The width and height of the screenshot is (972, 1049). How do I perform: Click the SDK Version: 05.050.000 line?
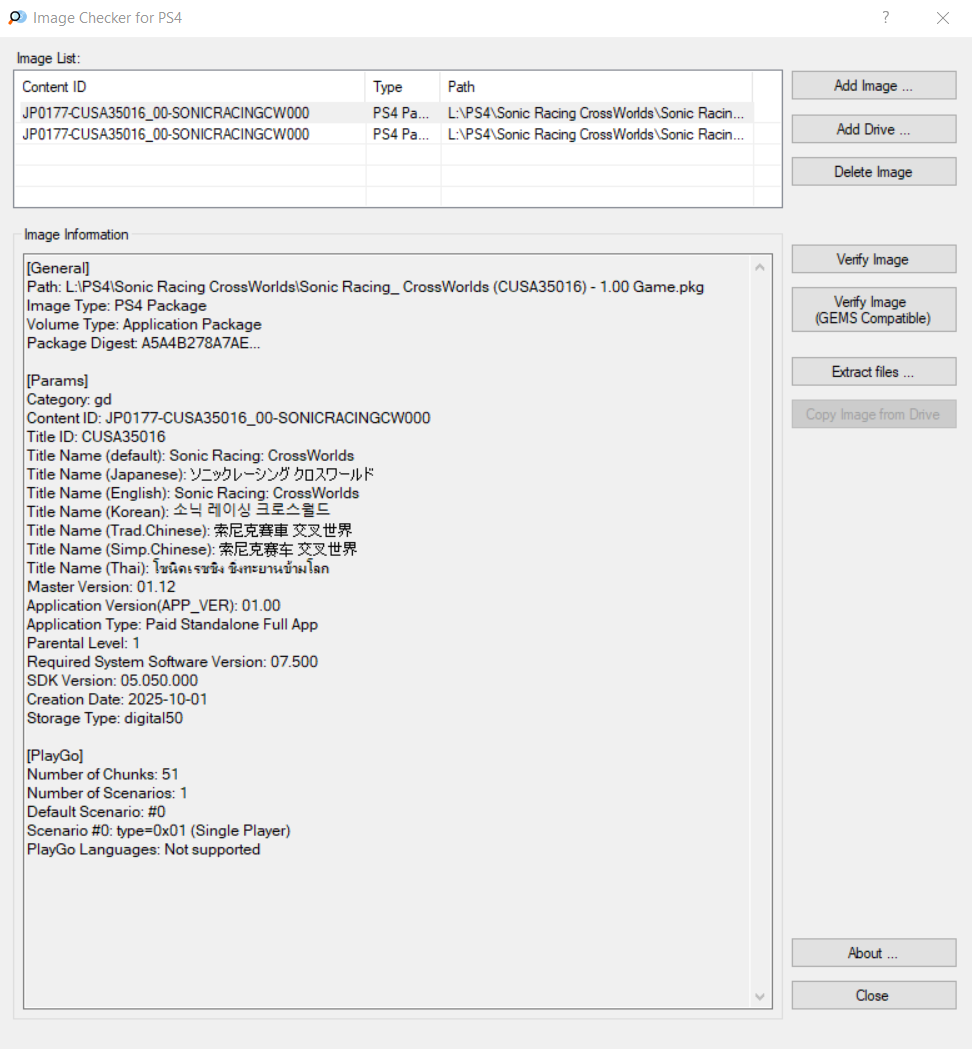(x=112, y=680)
